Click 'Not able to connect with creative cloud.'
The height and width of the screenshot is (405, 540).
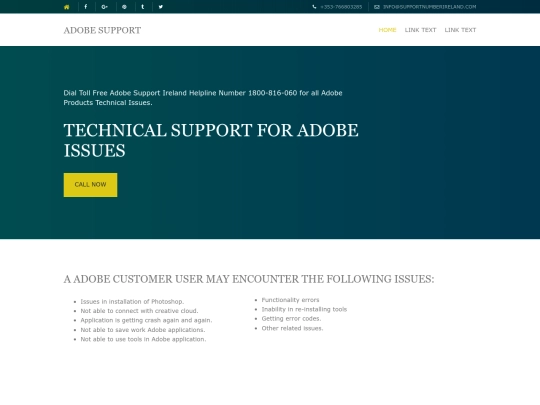click(139, 311)
